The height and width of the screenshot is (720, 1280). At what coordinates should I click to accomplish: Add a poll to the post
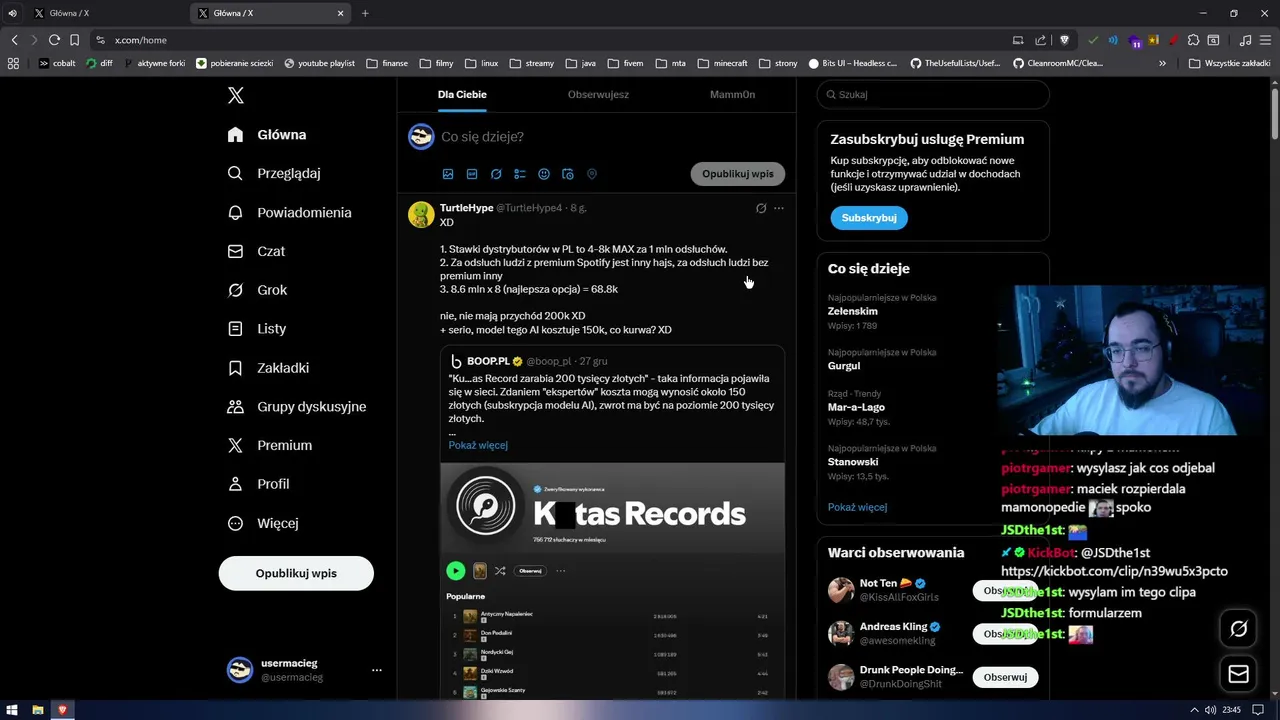(x=520, y=174)
